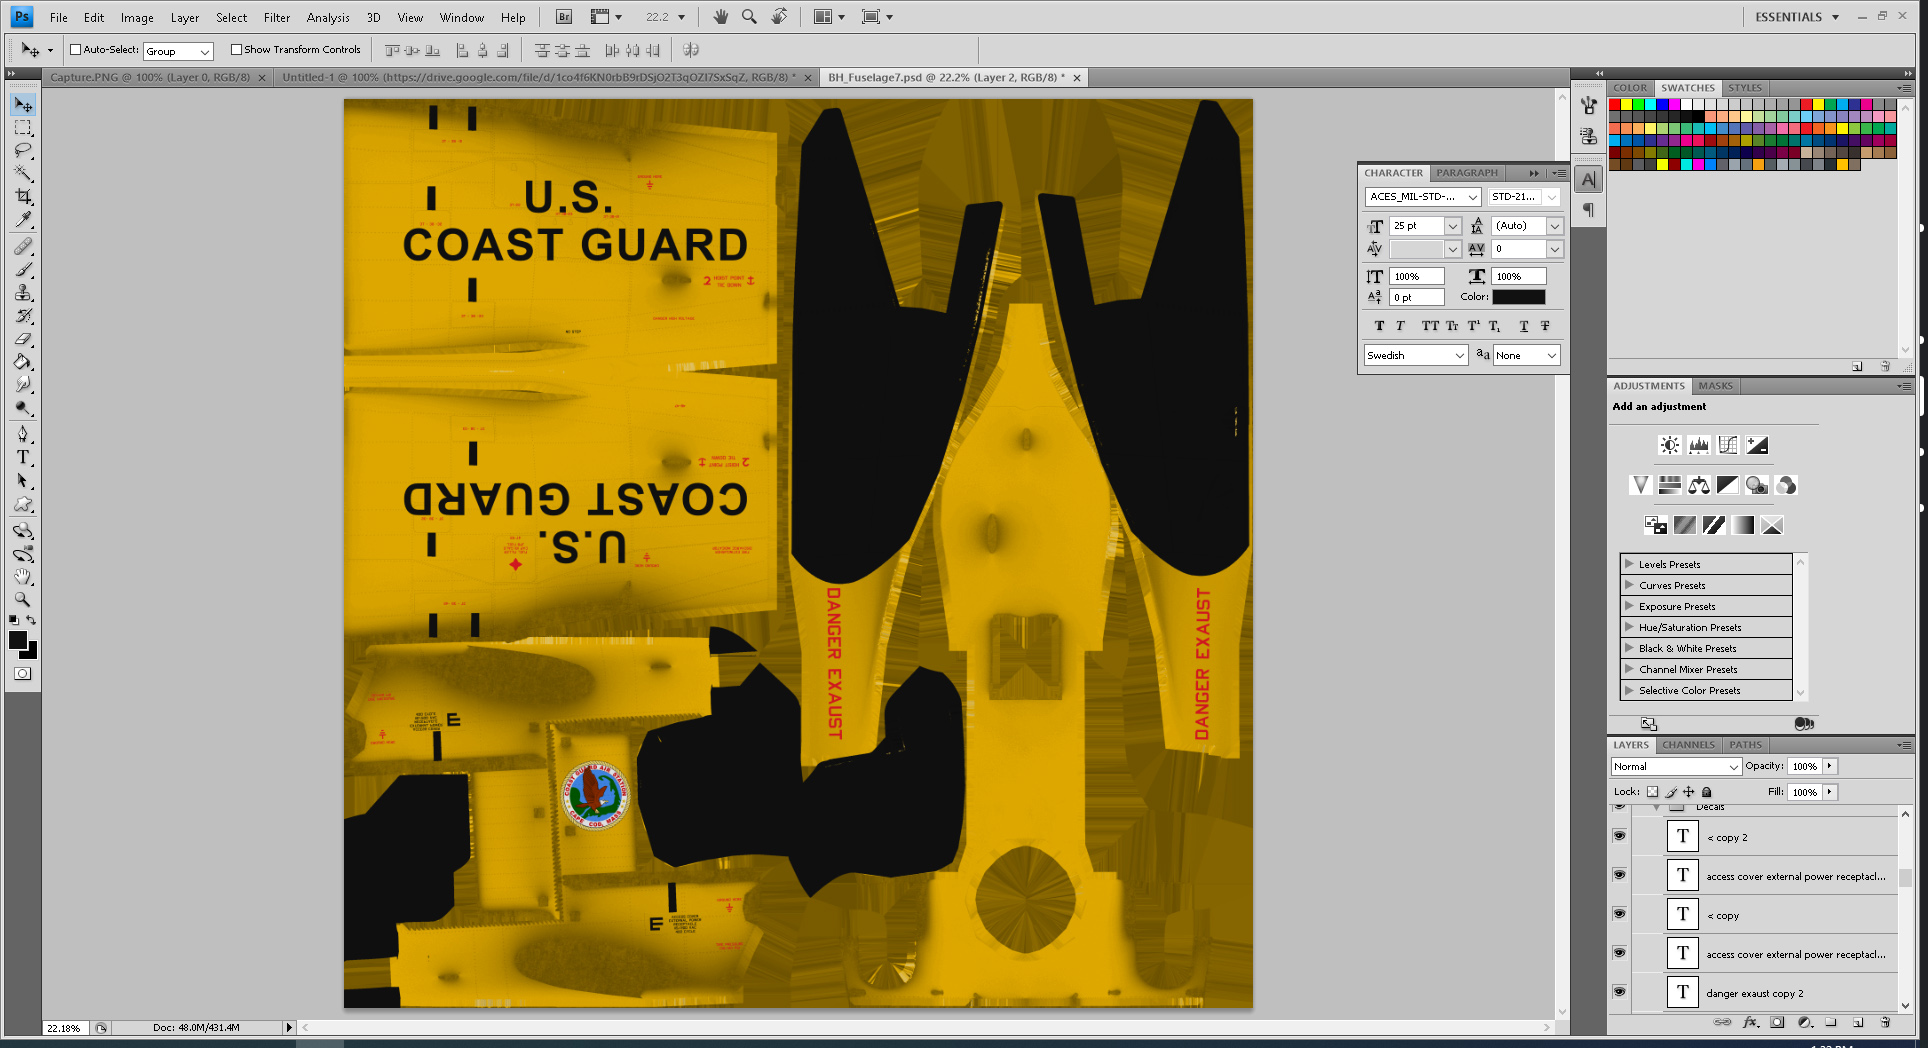
Task: Hide the danger exaust copy 2 layer
Action: click(1619, 992)
